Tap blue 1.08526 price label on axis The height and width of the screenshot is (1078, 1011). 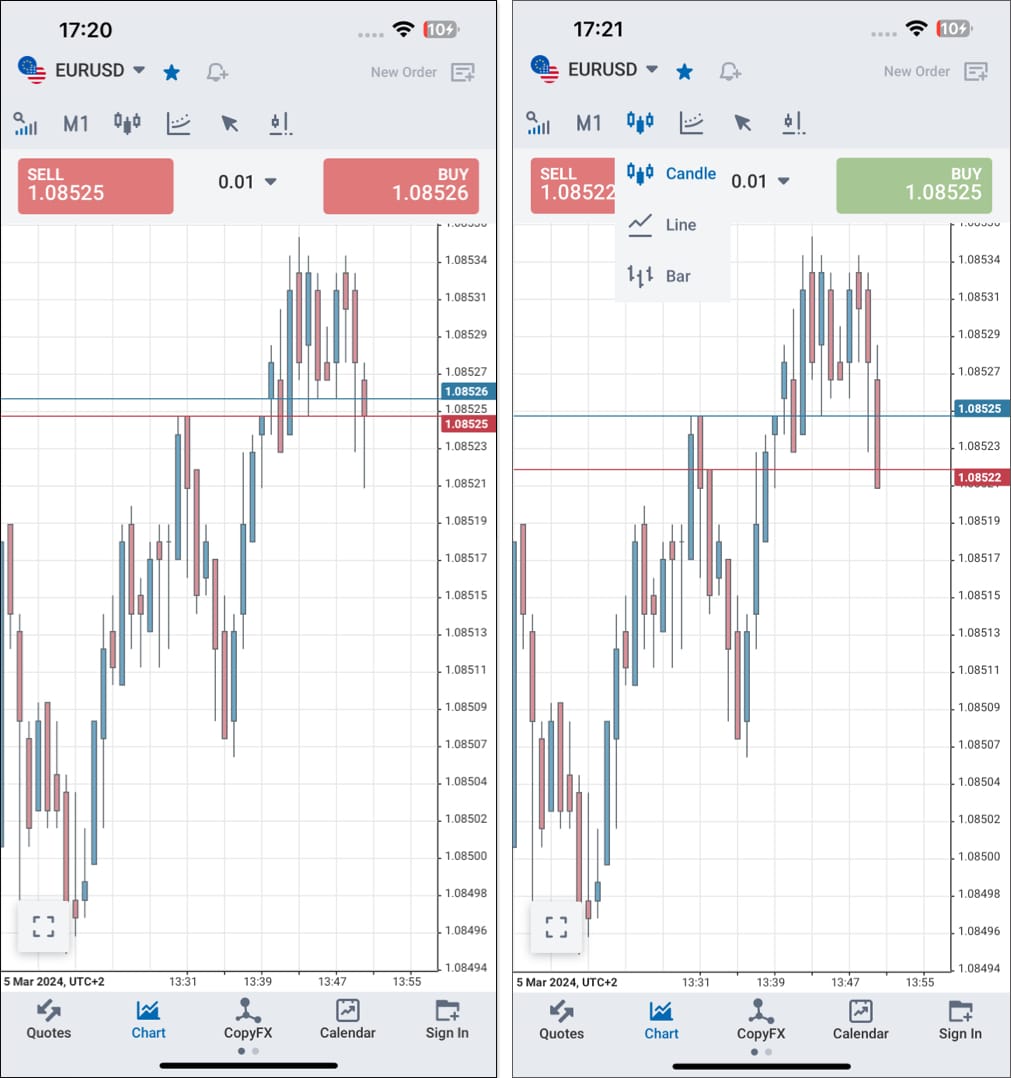click(x=465, y=391)
